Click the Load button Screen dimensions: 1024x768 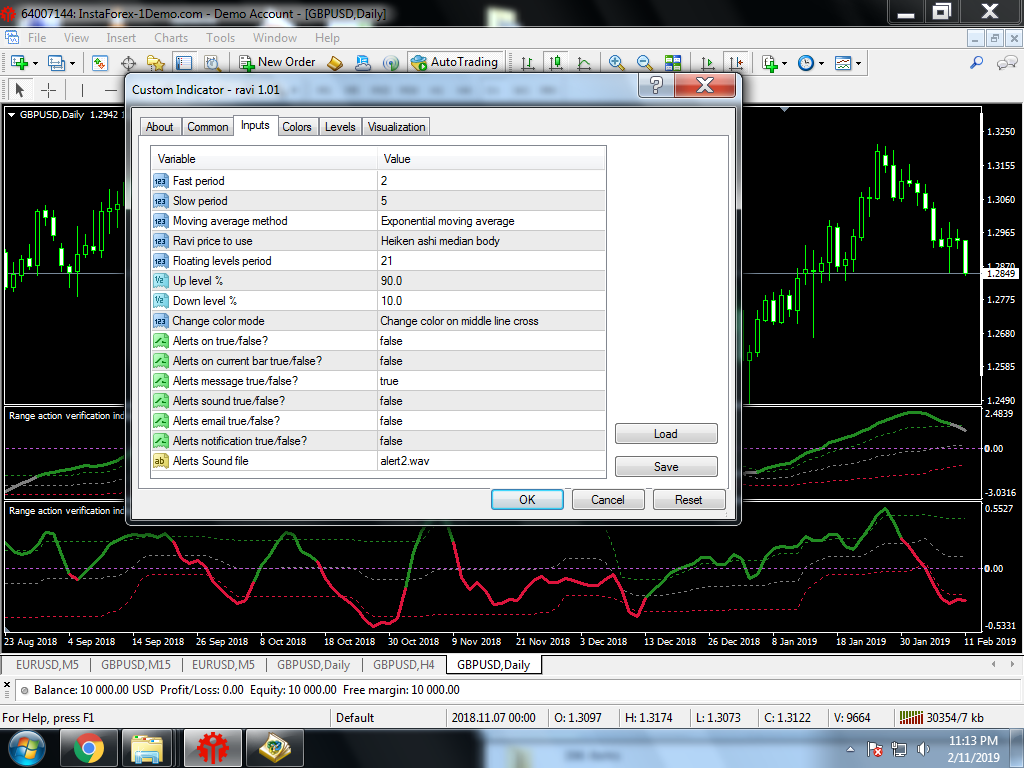(x=666, y=434)
